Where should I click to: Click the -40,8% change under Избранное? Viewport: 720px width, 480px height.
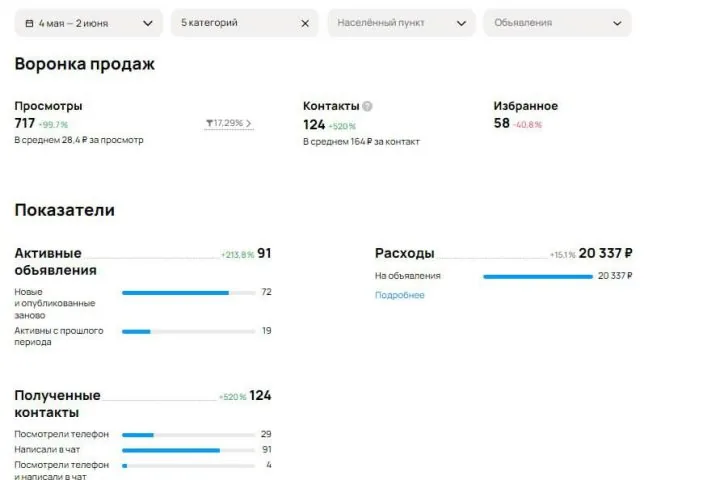pos(528,124)
